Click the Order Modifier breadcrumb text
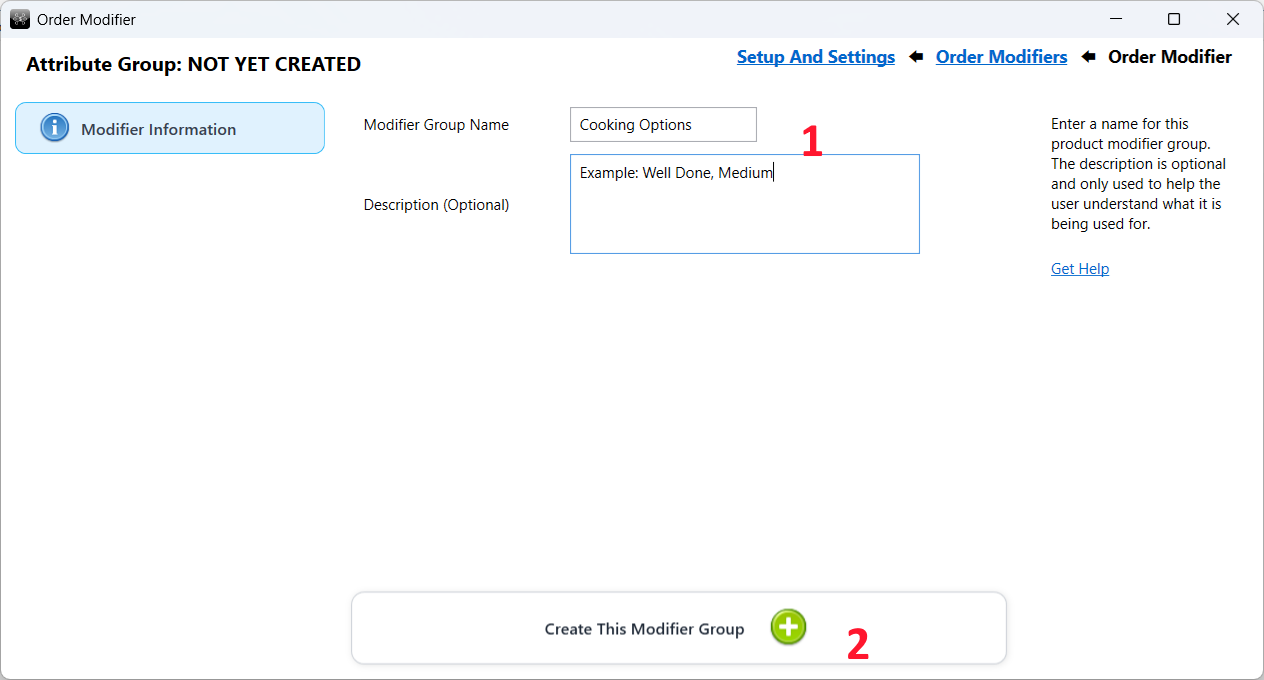 (1170, 57)
